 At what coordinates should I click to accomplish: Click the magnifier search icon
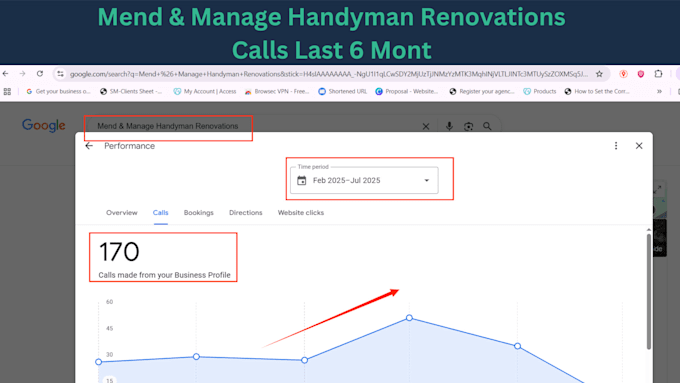pos(487,126)
